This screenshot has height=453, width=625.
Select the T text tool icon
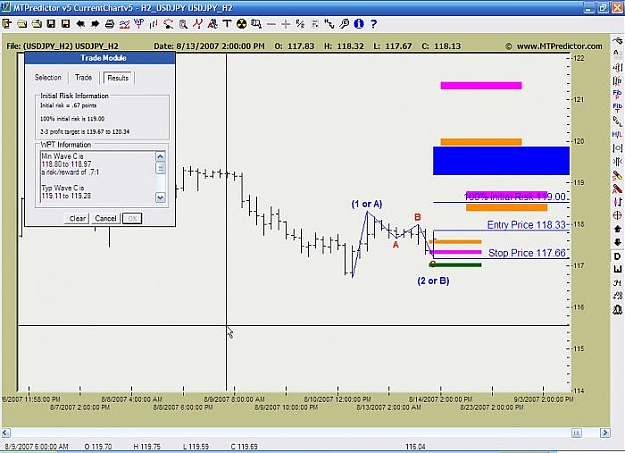click(227, 24)
